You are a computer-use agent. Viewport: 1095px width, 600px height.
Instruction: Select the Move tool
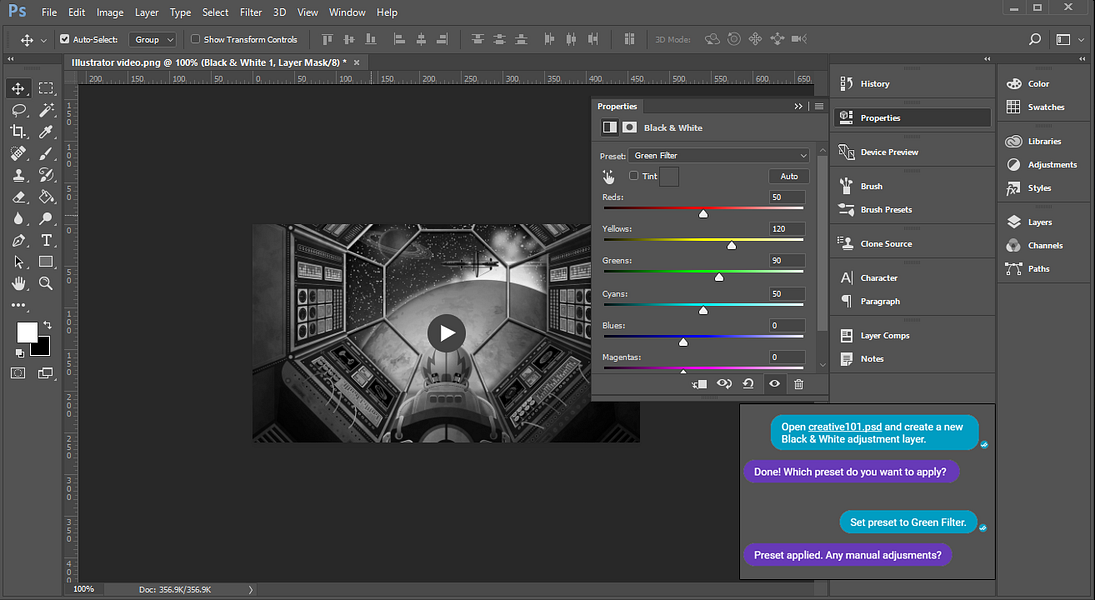(18, 88)
